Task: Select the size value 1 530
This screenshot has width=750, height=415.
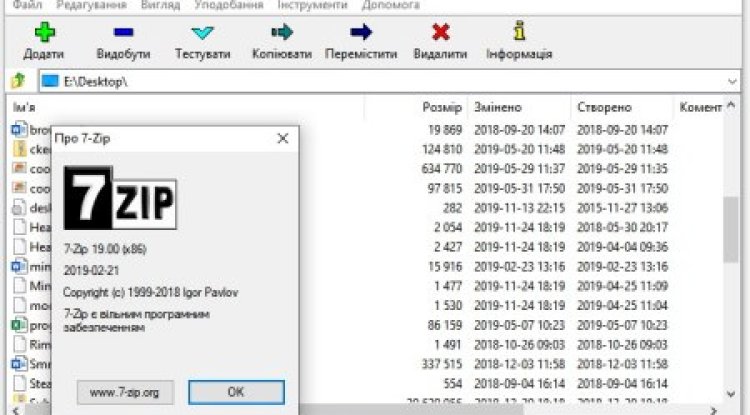Action: point(448,306)
